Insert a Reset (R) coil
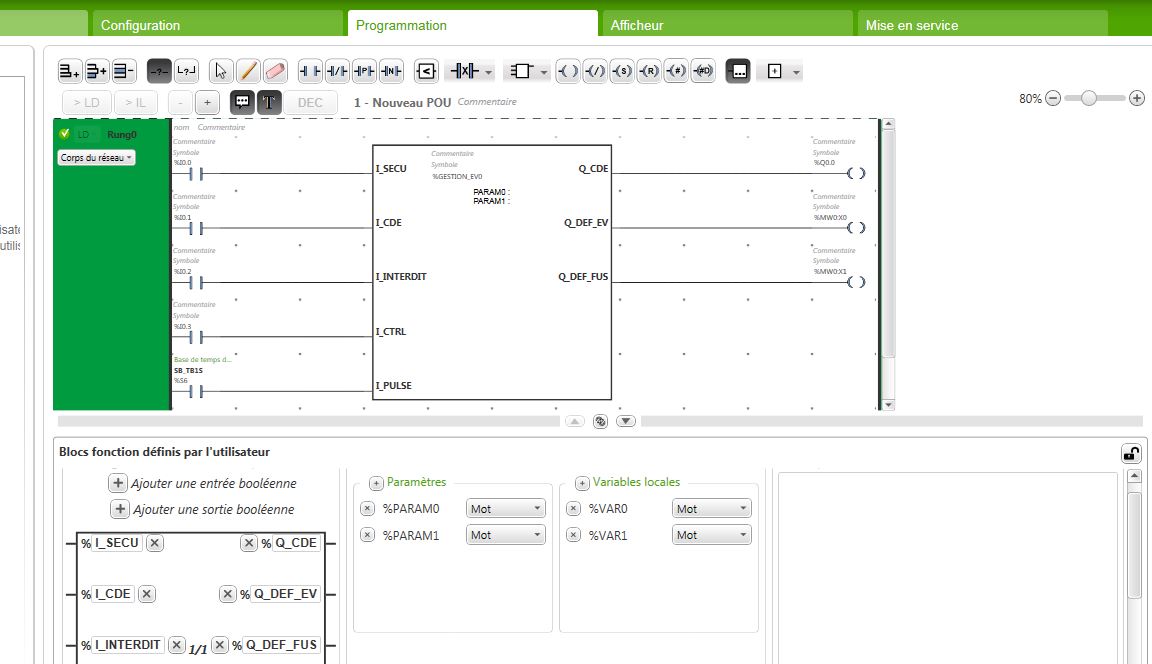The image size is (1152, 664). tap(649, 71)
